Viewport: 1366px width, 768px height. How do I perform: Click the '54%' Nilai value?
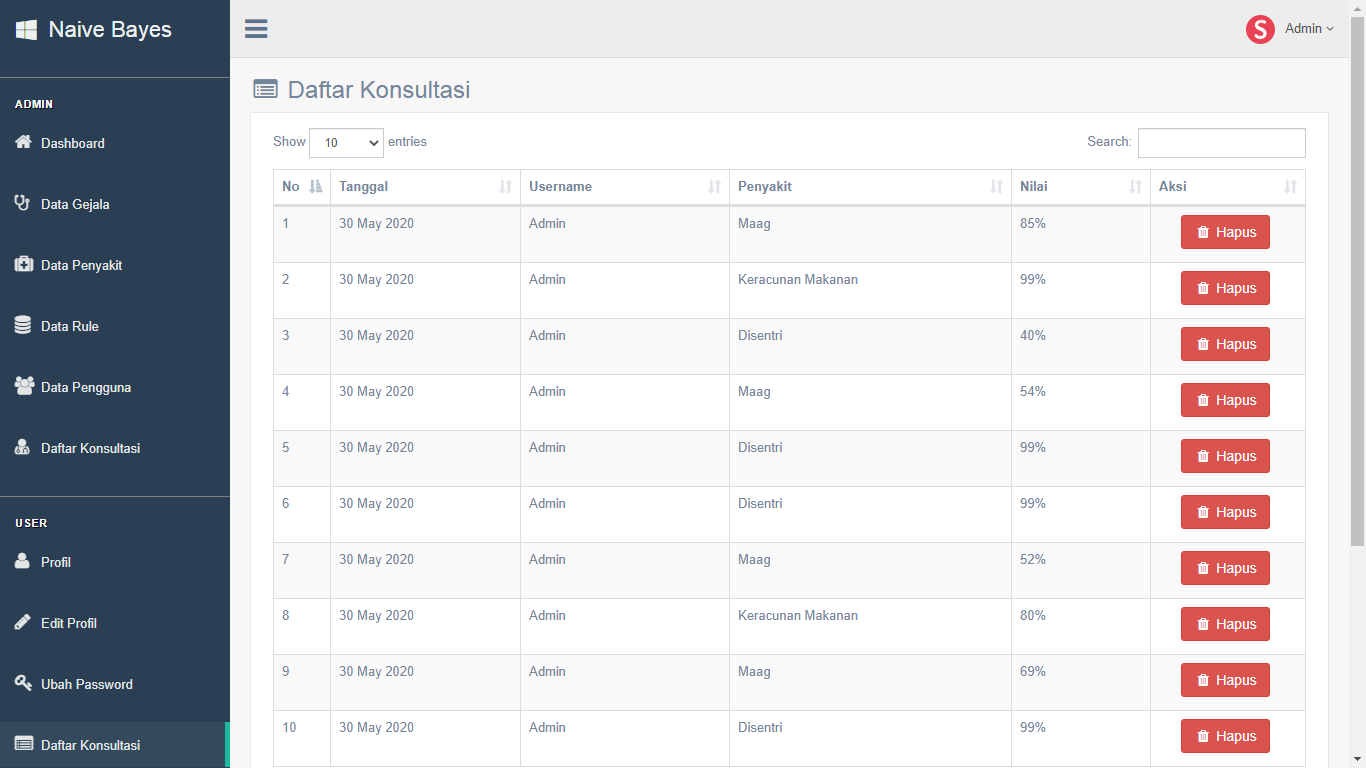pyautogui.click(x=1033, y=391)
